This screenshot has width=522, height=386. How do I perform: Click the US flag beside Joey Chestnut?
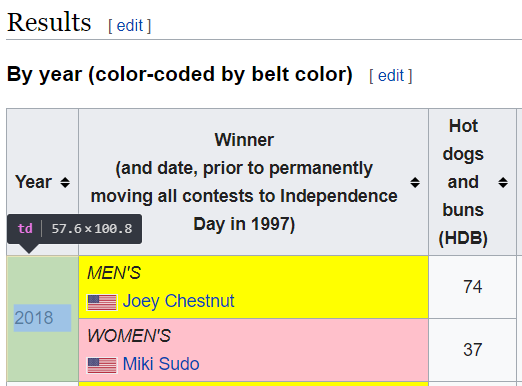tap(102, 302)
